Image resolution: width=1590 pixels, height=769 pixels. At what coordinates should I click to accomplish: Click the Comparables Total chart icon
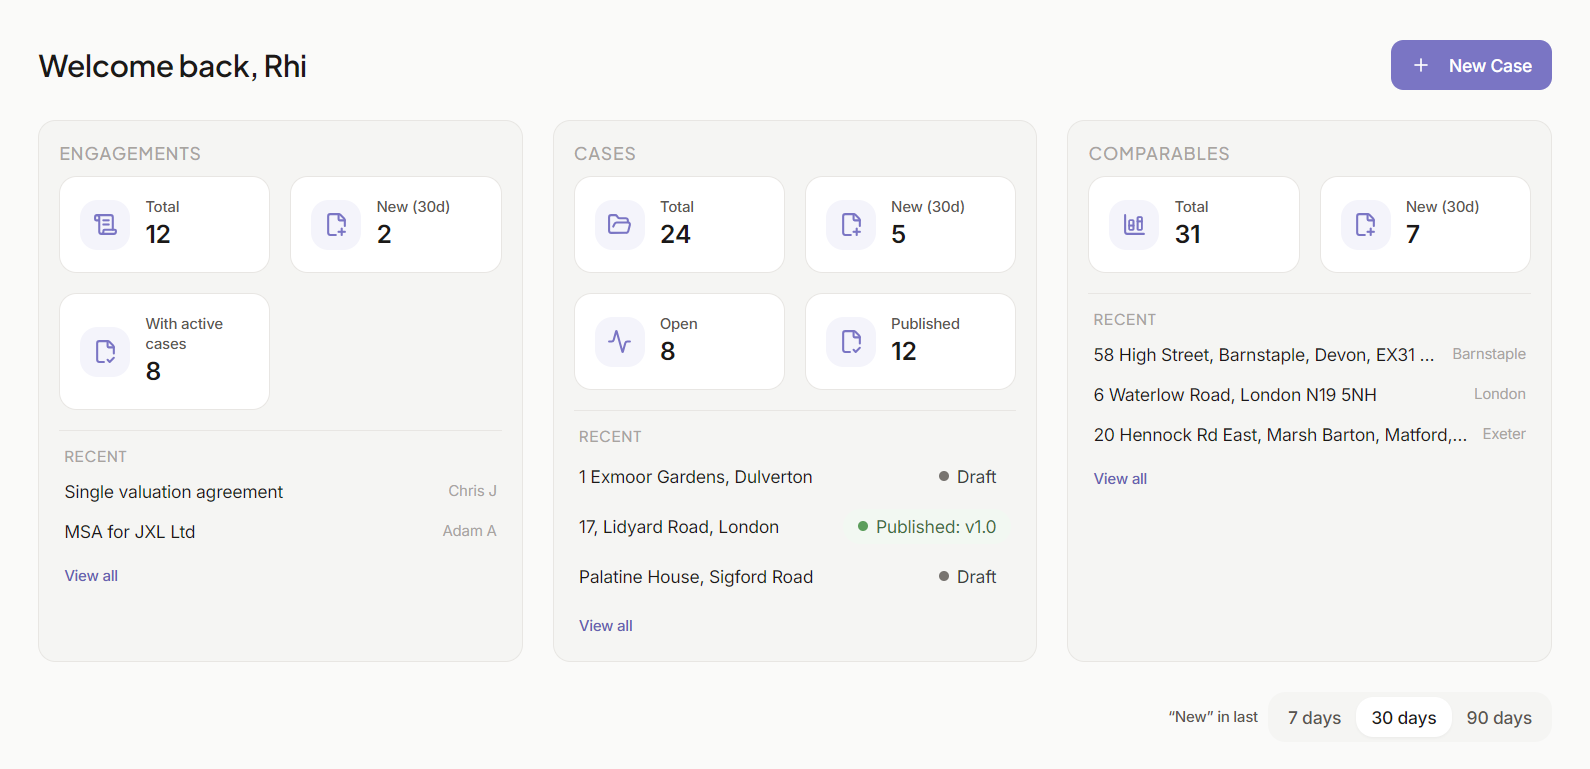[x=1134, y=225]
